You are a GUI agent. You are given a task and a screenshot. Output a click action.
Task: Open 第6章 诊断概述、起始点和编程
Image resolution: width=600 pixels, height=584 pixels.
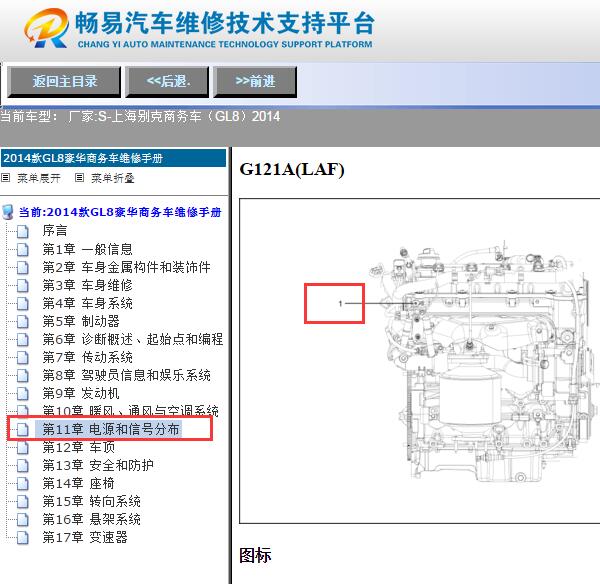pos(132,339)
